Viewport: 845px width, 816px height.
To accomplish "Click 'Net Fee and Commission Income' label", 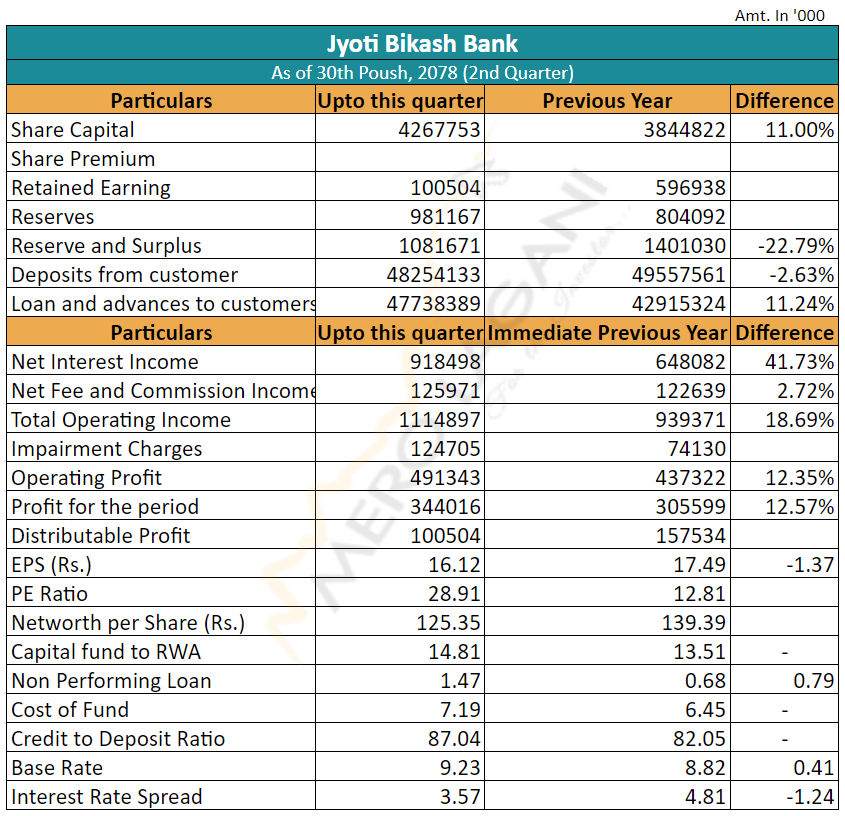I will click(163, 391).
